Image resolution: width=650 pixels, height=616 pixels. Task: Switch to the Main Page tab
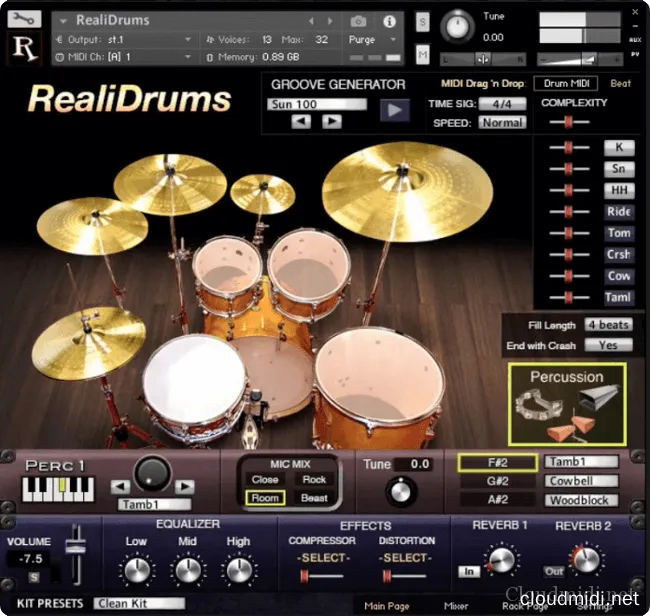pos(387,606)
